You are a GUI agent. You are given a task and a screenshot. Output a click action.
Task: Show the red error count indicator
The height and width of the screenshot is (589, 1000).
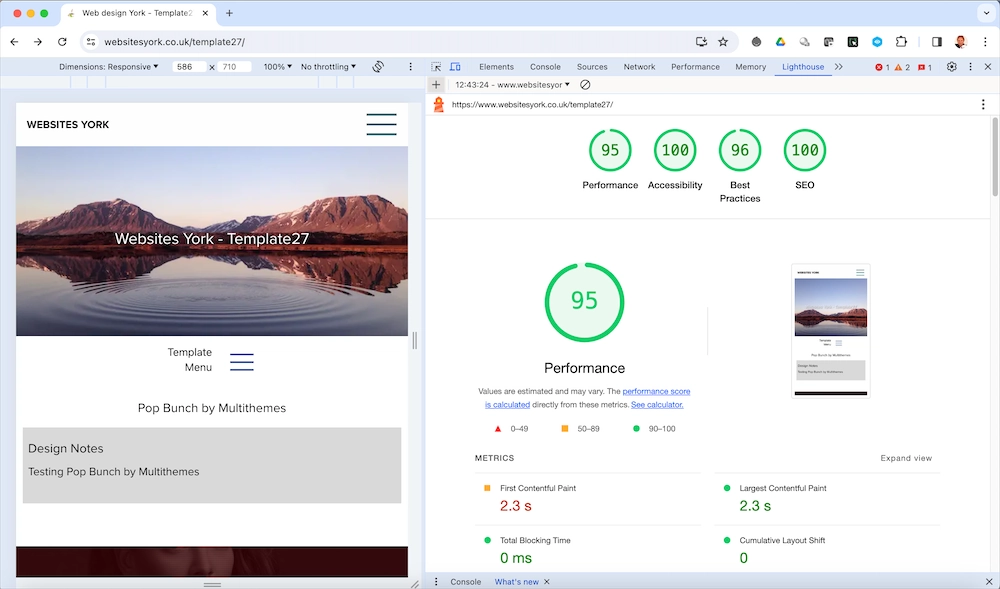coord(883,67)
